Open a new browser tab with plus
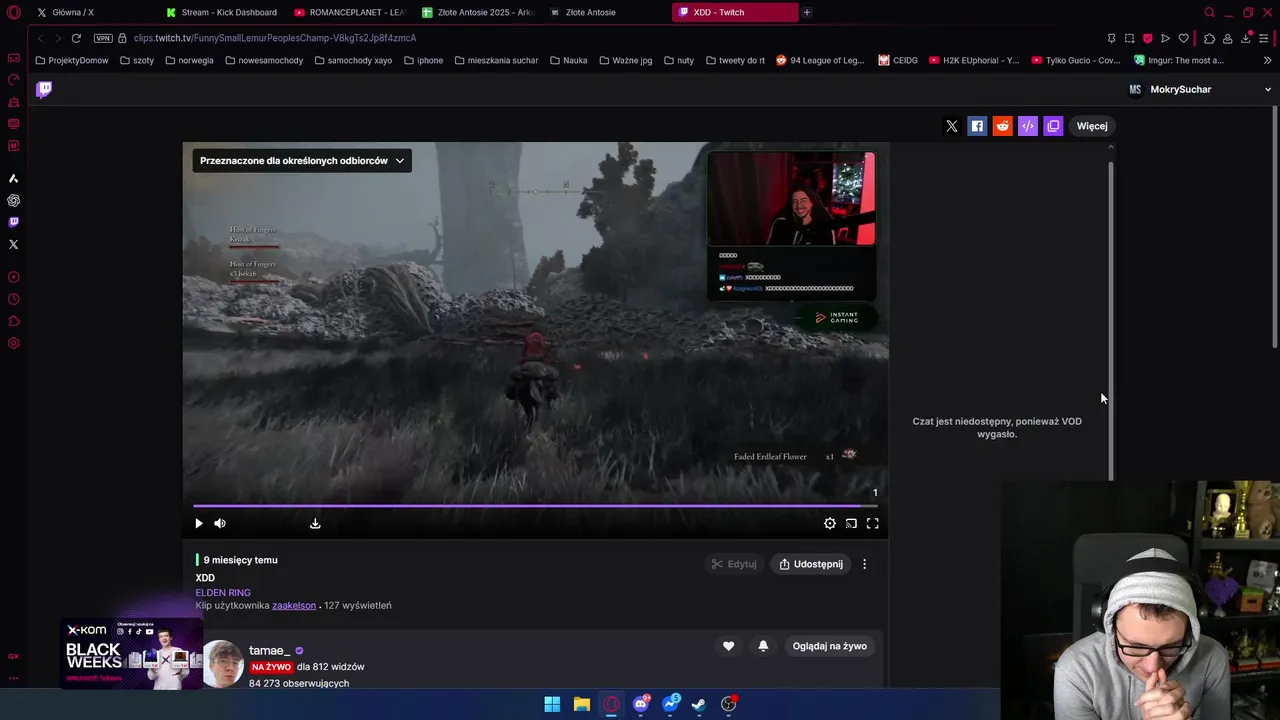The width and height of the screenshot is (1280, 720). [x=807, y=12]
